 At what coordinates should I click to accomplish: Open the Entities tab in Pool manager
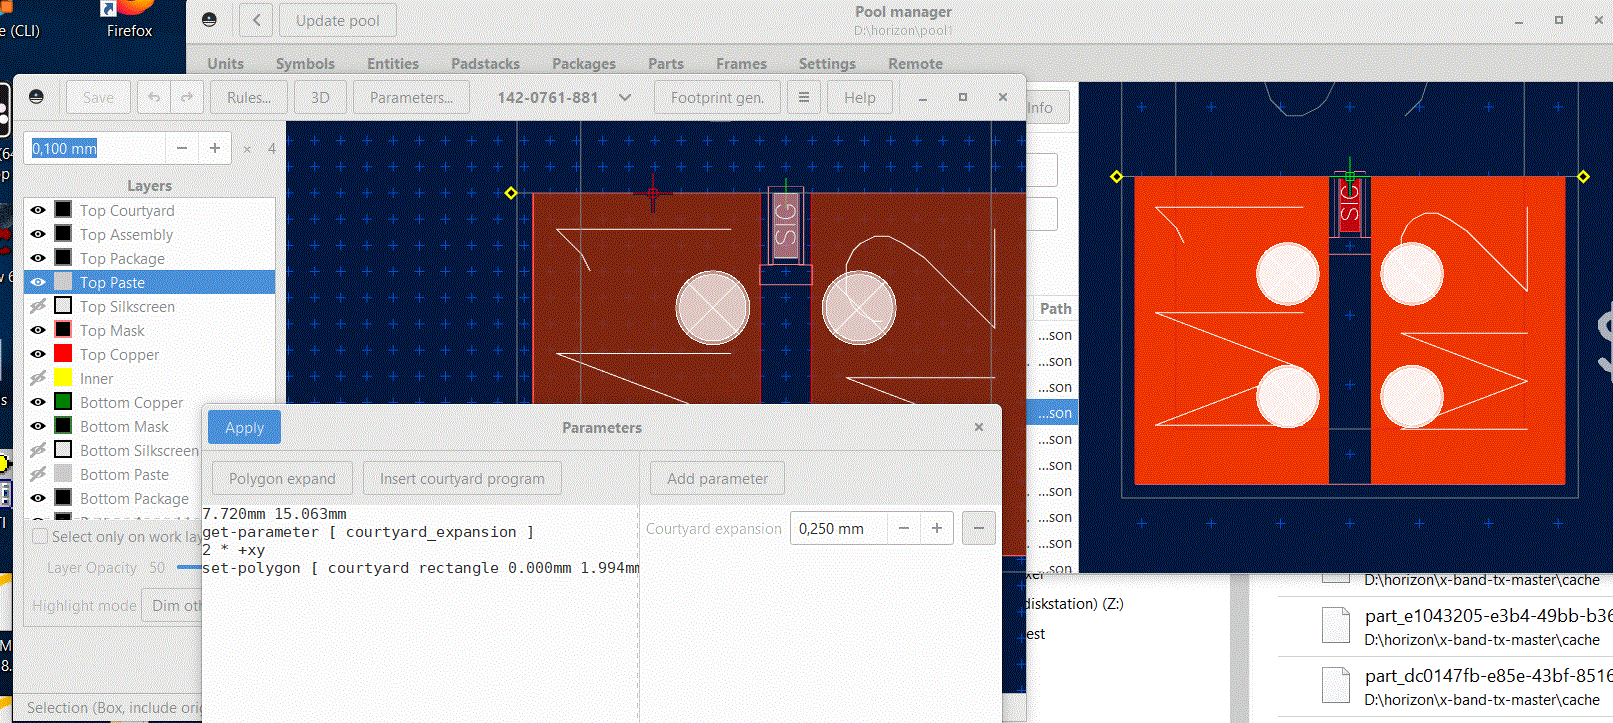[x=392, y=63]
